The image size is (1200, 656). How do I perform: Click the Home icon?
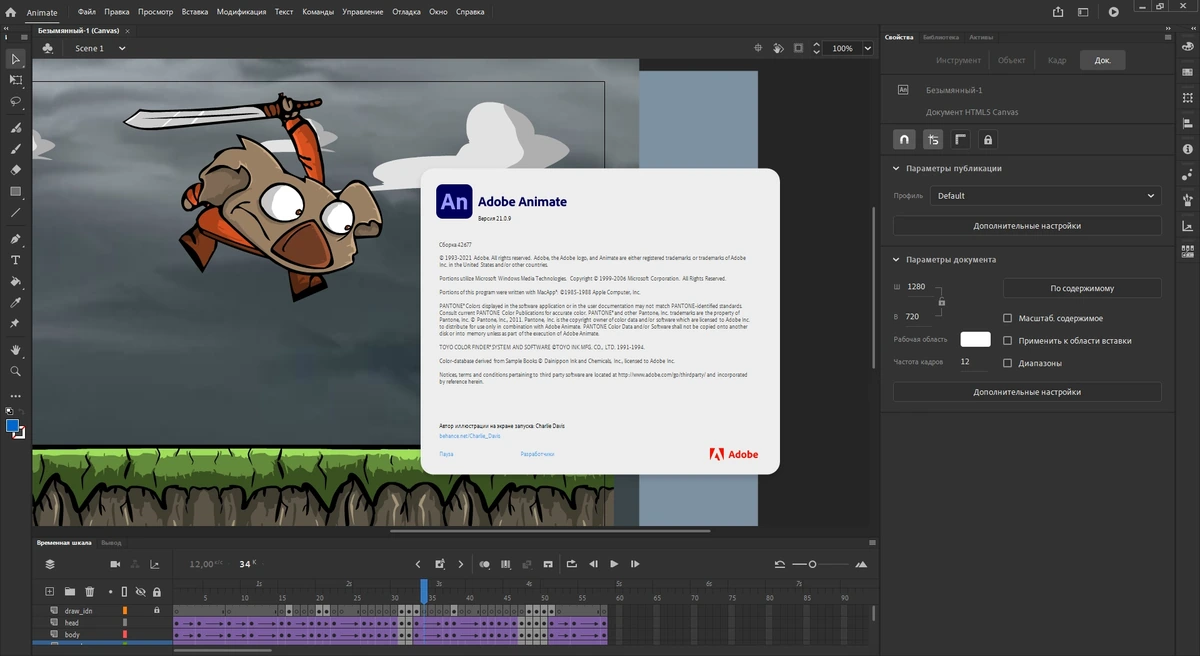(9, 12)
